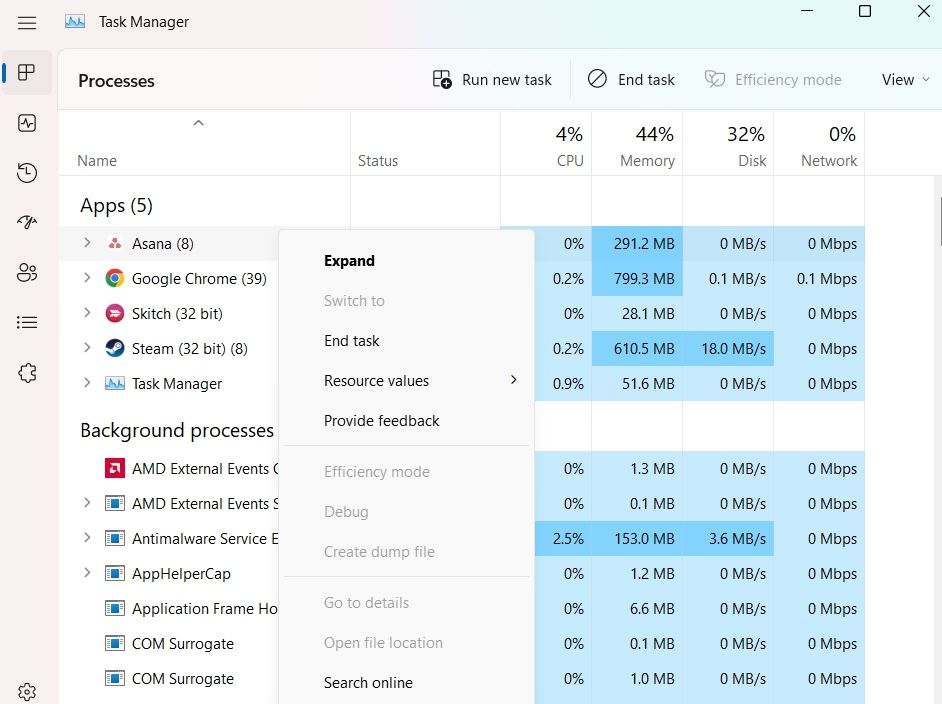
Task: Open the App history view icon
Action: point(27,172)
